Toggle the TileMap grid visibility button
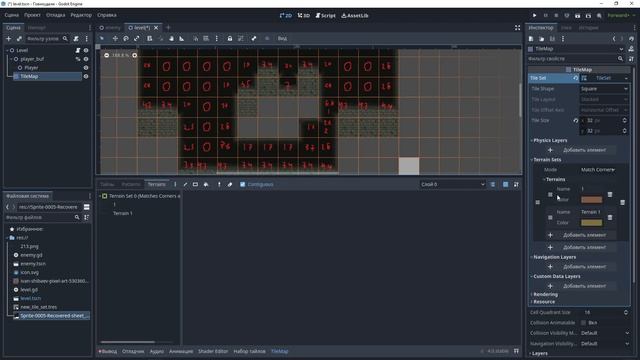The width and height of the screenshot is (640, 360). coord(505,184)
